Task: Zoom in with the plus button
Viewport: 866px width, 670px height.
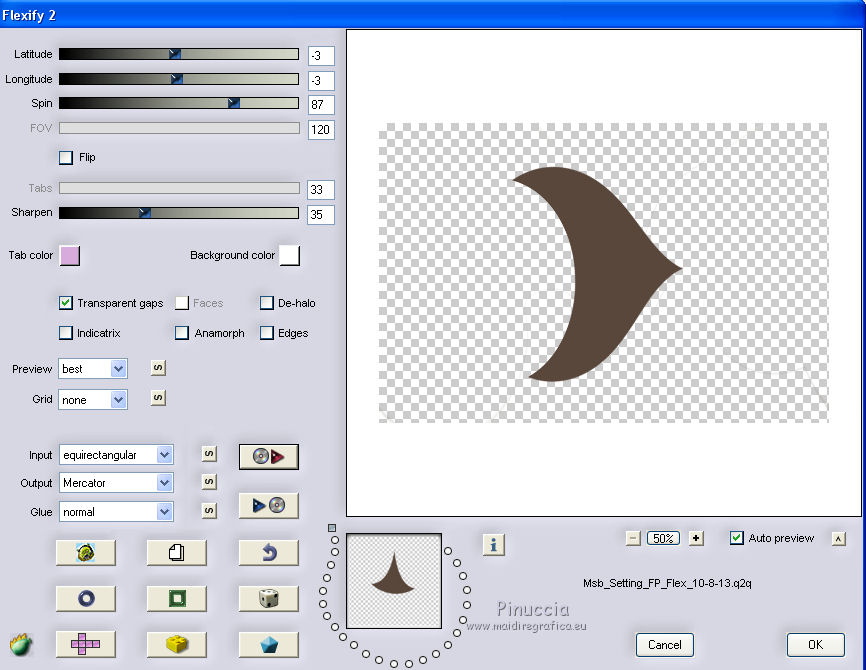Action: (x=696, y=538)
